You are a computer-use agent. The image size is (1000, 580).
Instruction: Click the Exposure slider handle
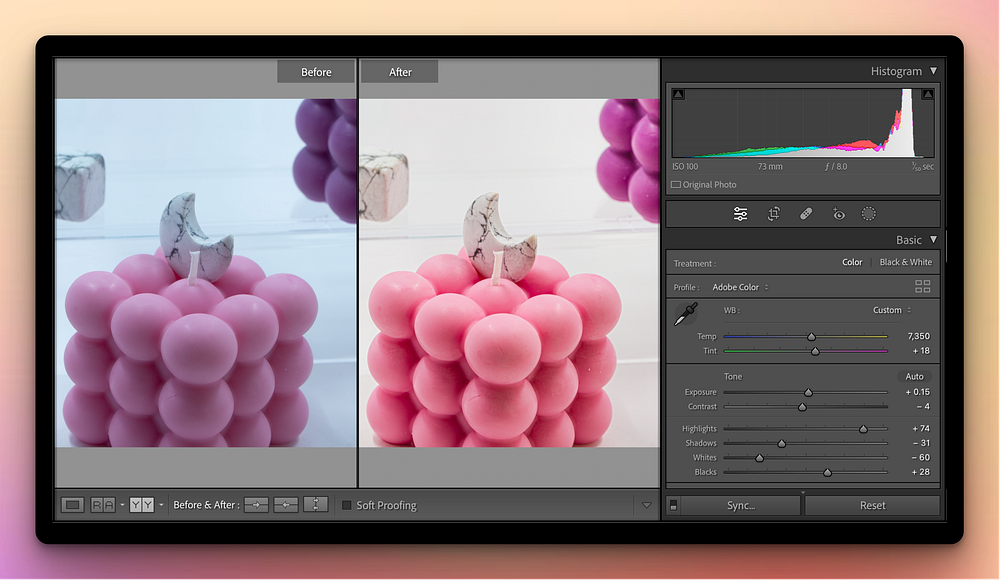pos(808,392)
